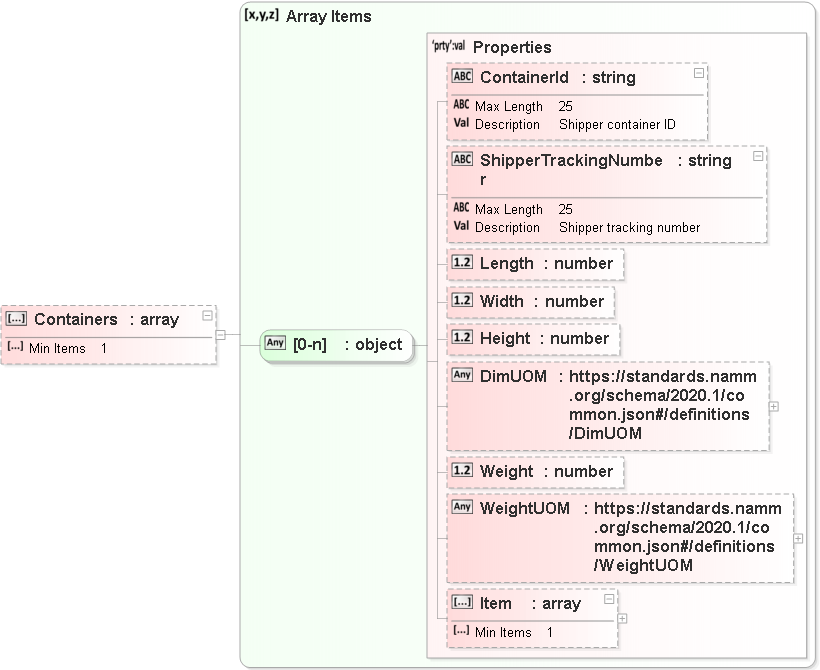Image resolution: width=820 pixels, height=670 pixels.
Task: Click the 1.2 number icon beside Height
Action: [x=462, y=337]
